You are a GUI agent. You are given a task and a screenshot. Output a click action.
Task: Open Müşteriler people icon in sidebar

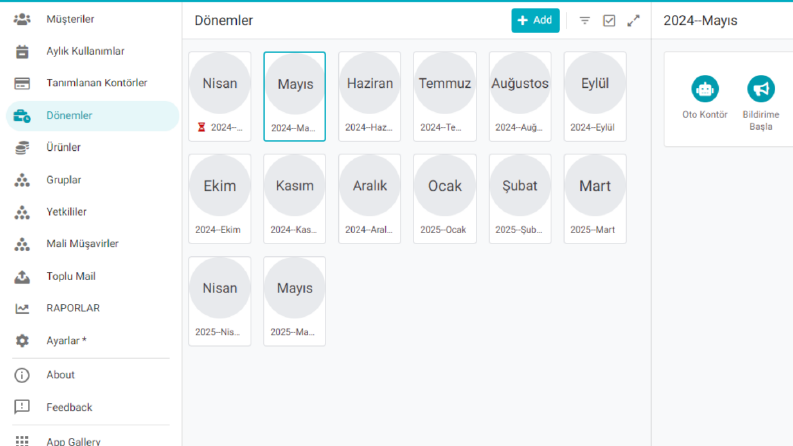tap(22, 19)
